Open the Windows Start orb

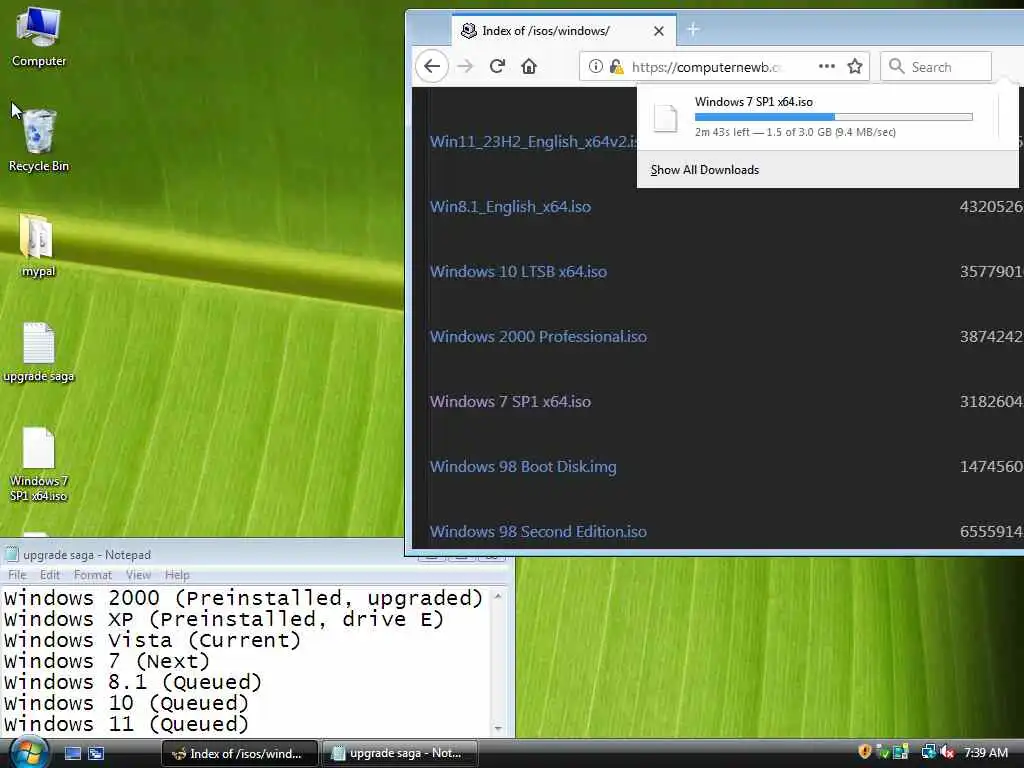click(28, 753)
